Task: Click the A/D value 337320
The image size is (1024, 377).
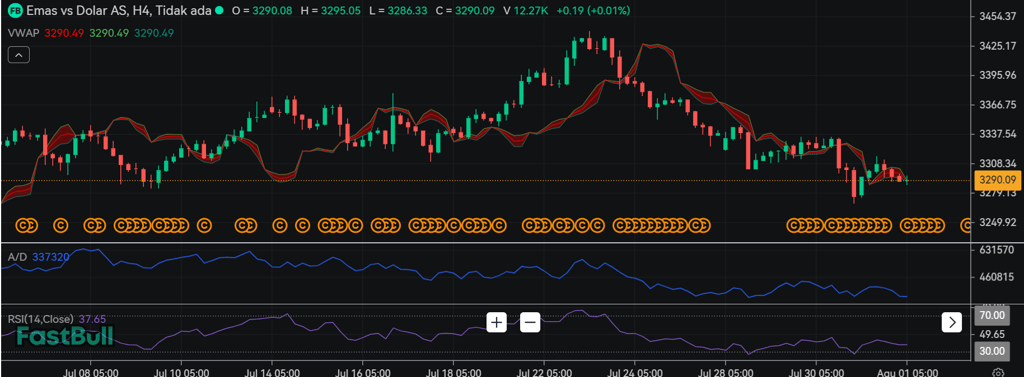Action: pyautogui.click(x=50, y=257)
